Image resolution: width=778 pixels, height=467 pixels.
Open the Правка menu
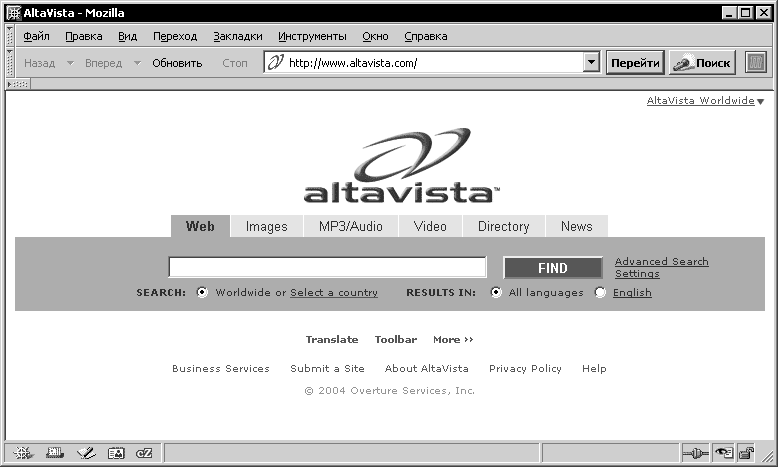click(x=84, y=36)
